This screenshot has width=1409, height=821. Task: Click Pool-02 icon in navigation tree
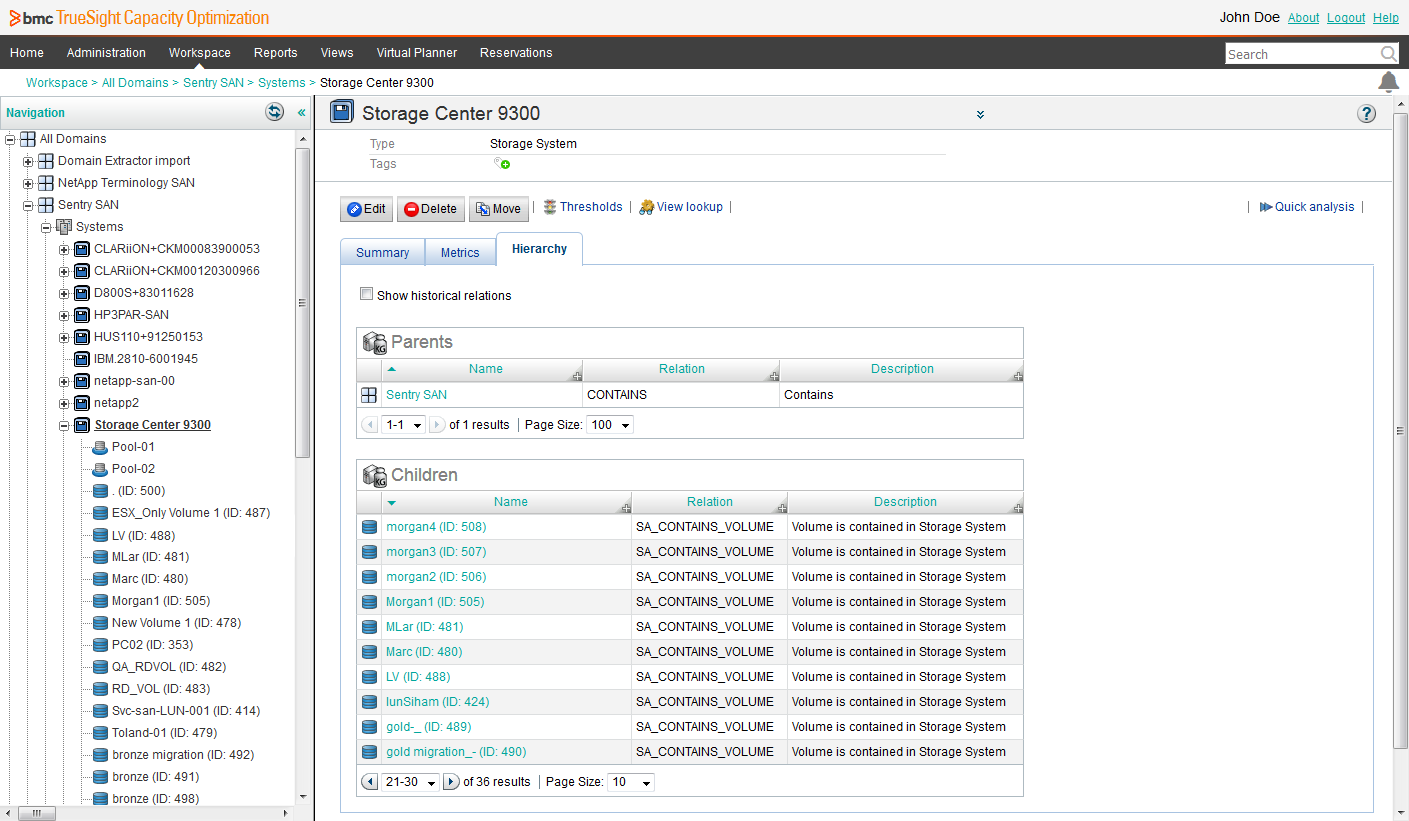point(99,469)
